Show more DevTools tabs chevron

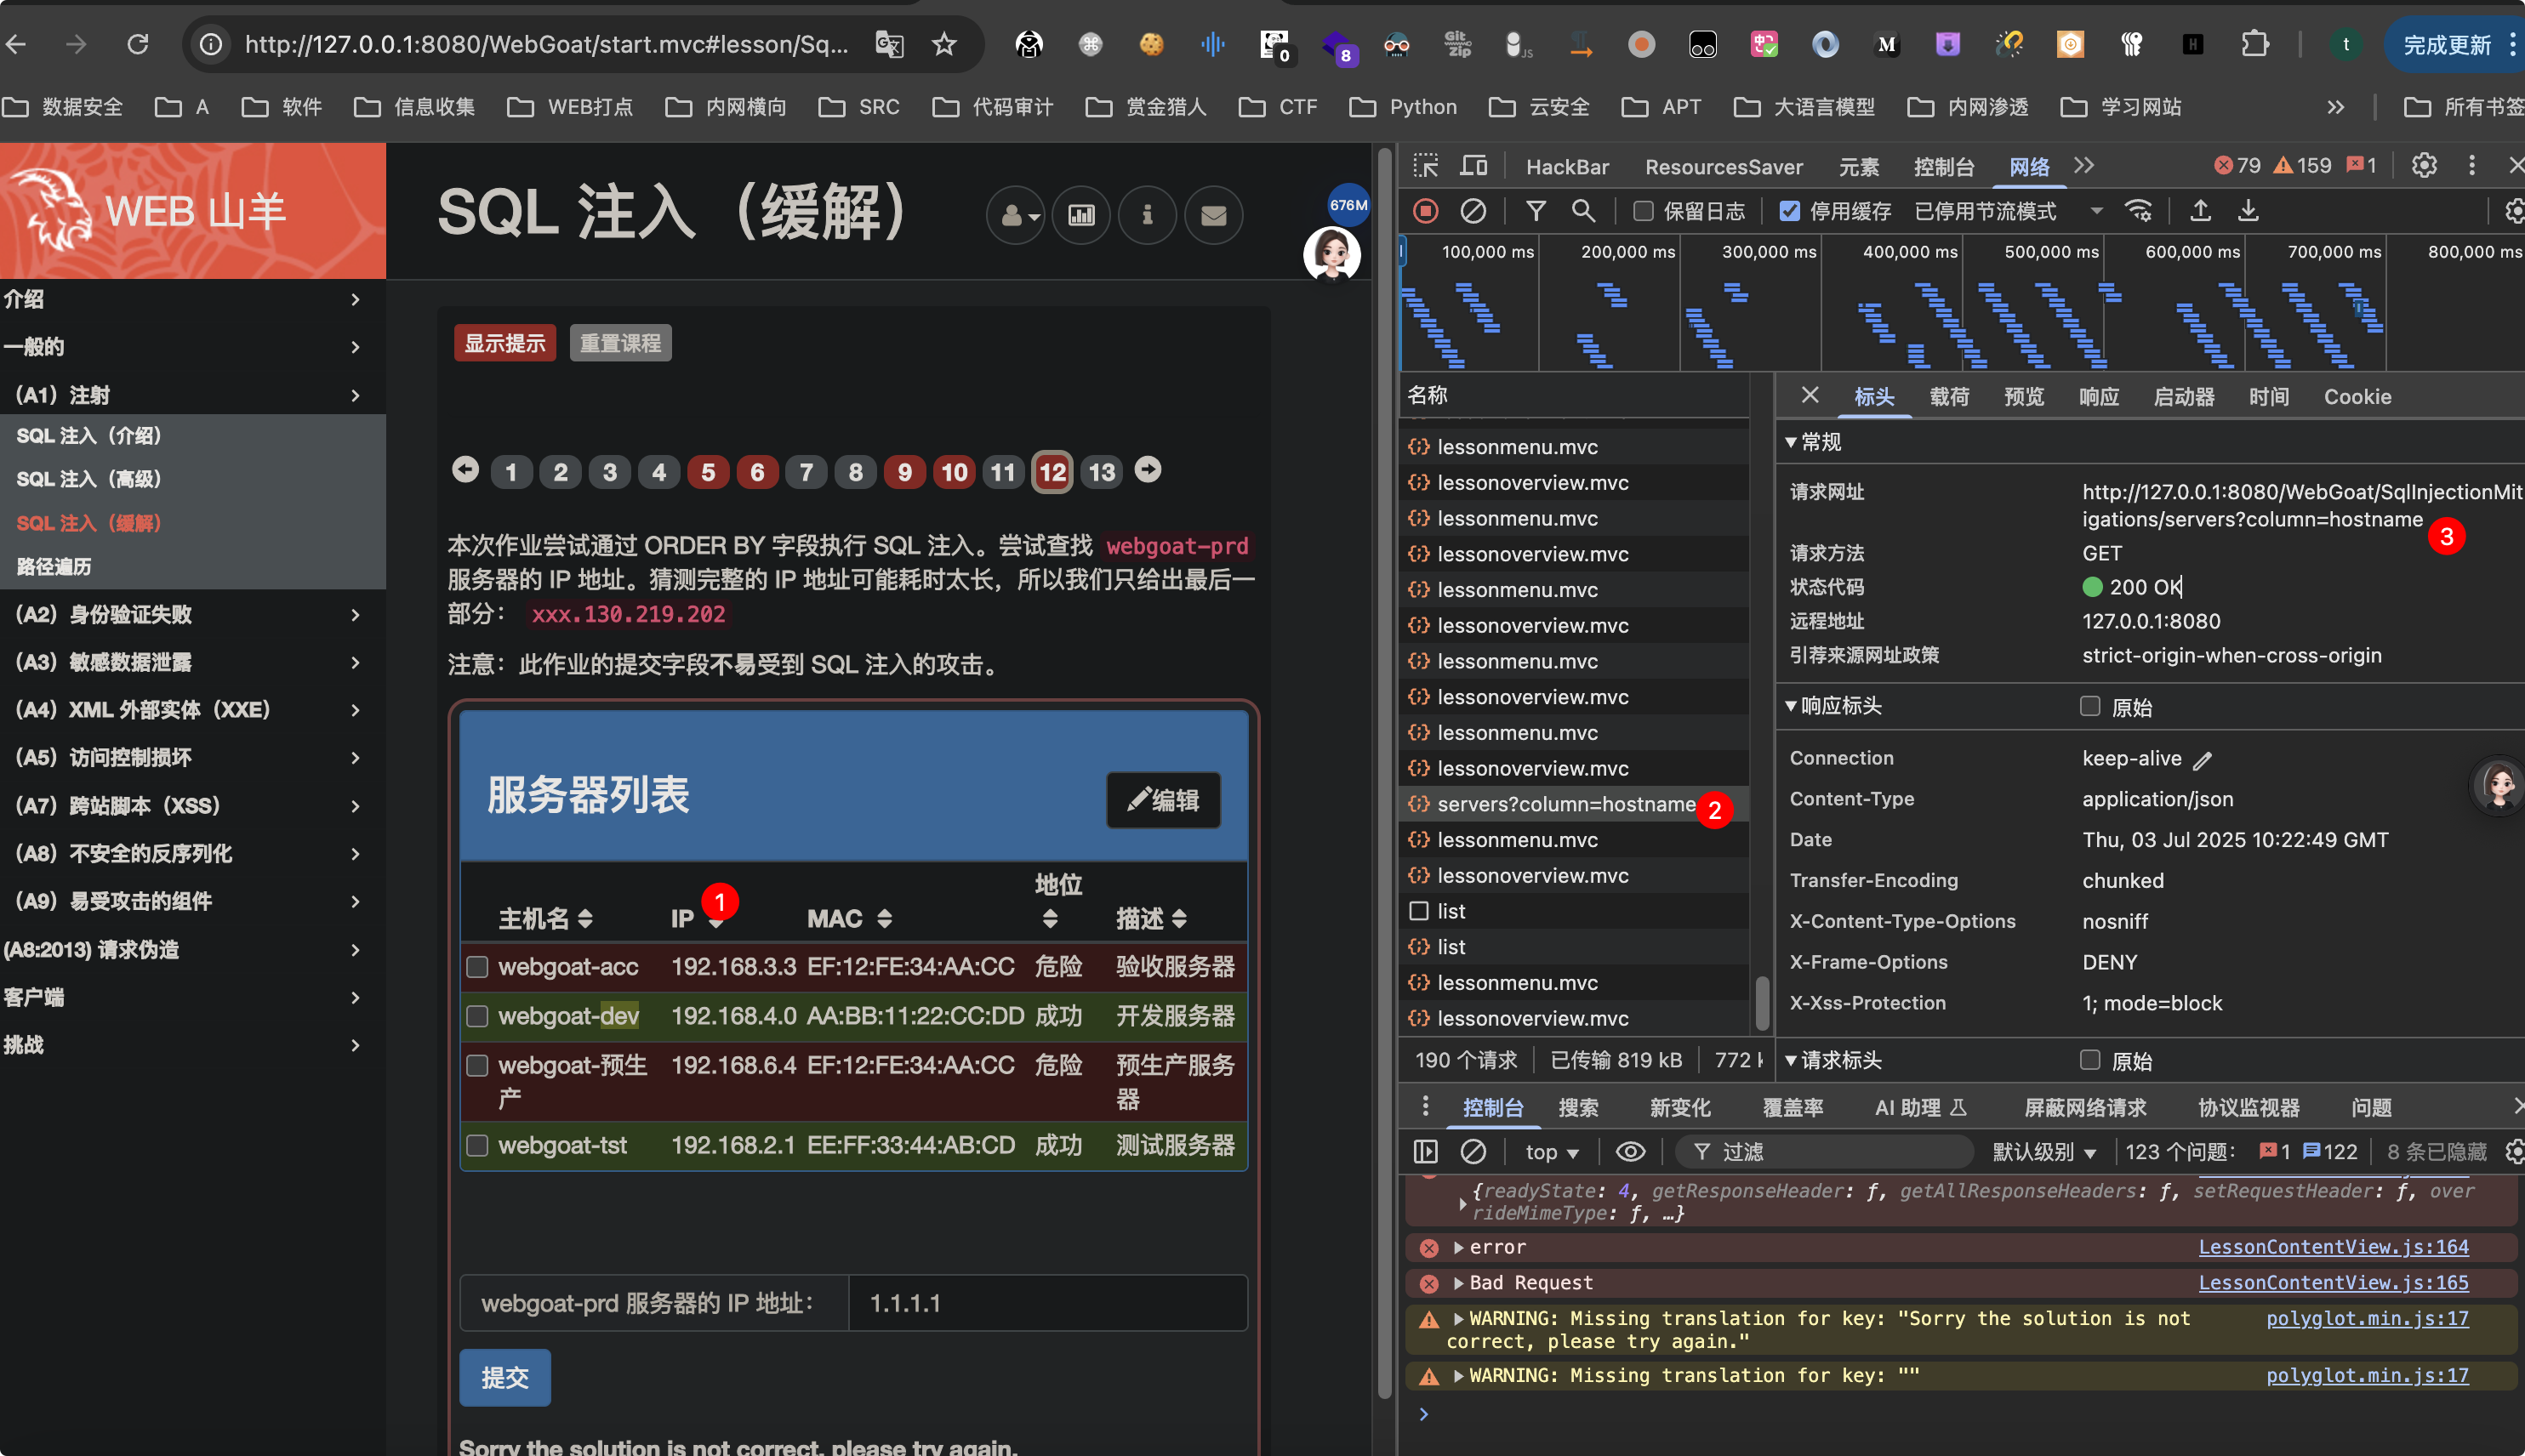coord(2084,166)
